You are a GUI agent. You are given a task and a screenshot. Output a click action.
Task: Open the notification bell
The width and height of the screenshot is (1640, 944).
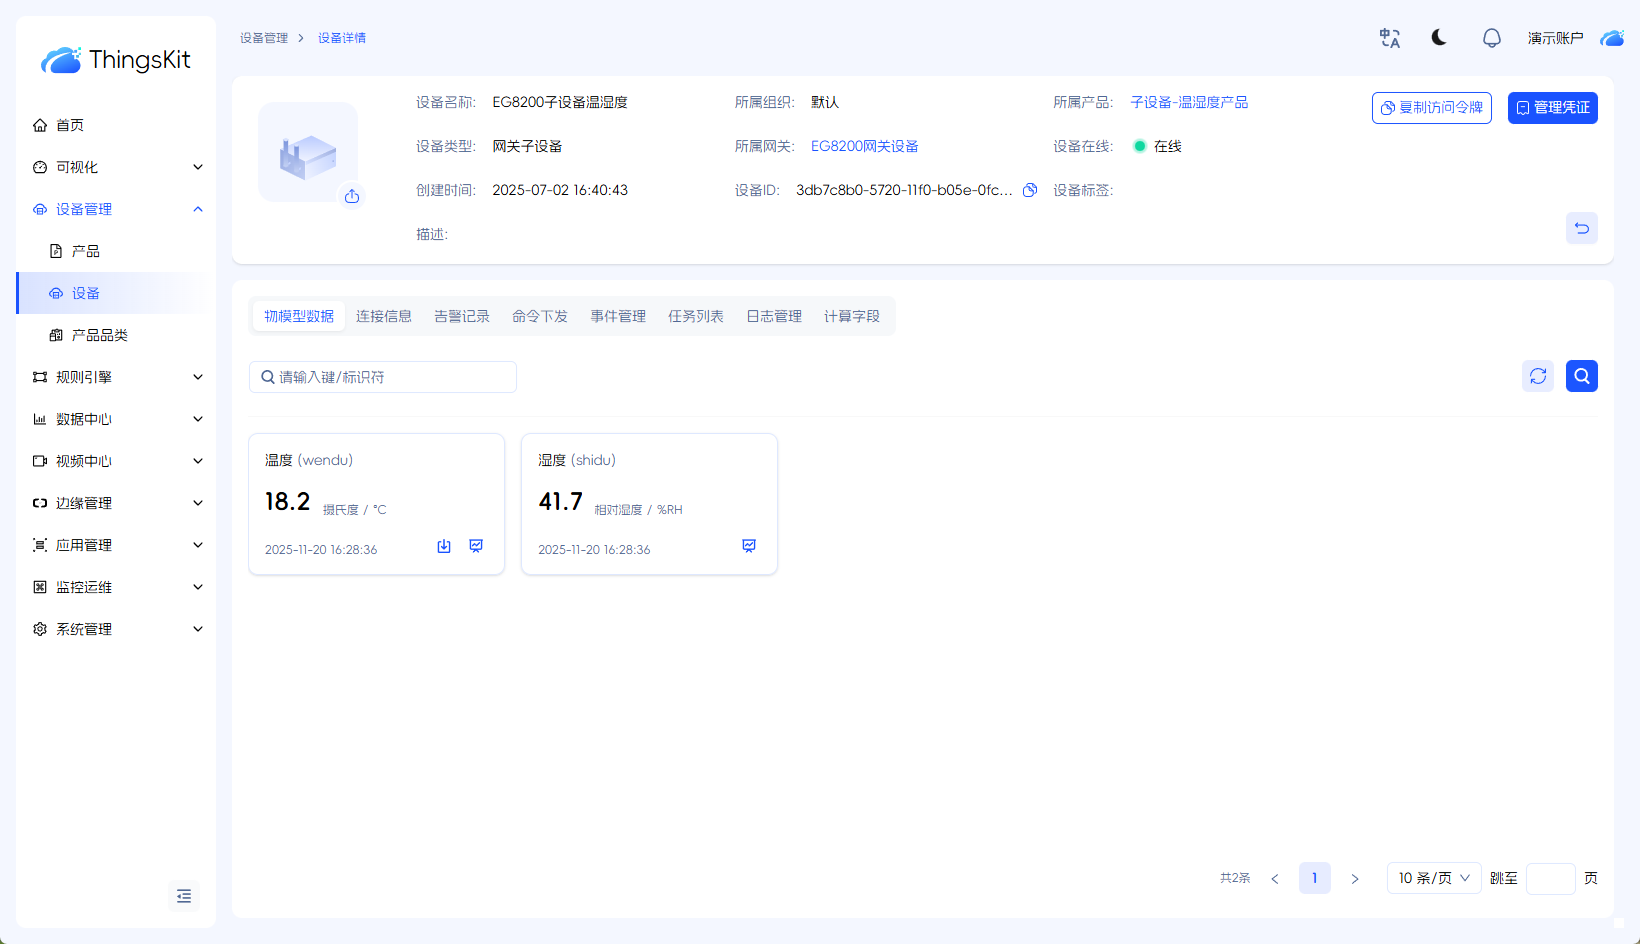[x=1491, y=38]
